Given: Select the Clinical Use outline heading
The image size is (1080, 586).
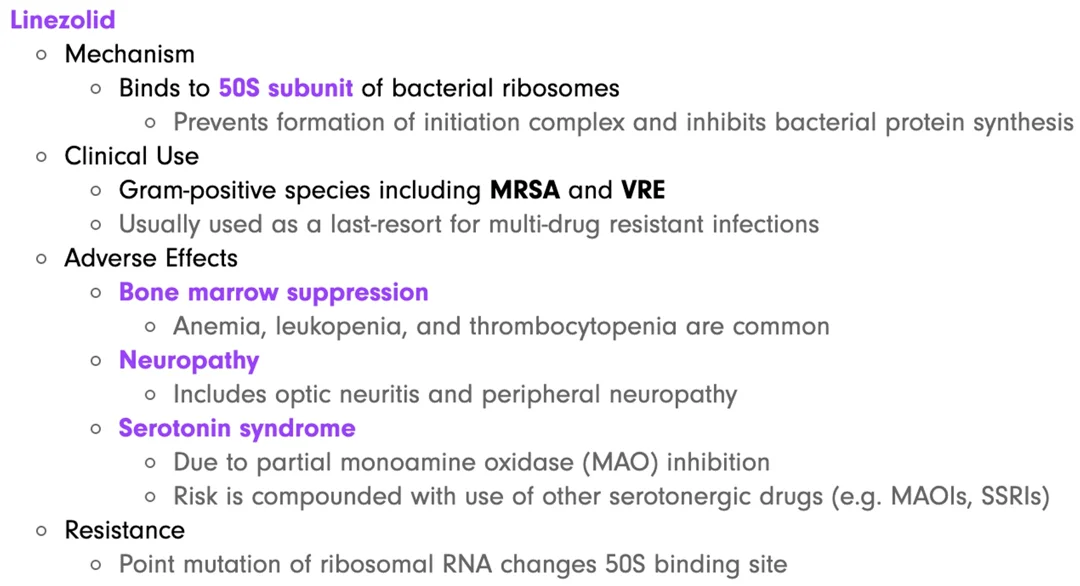Looking at the screenshot, I should (x=131, y=156).
